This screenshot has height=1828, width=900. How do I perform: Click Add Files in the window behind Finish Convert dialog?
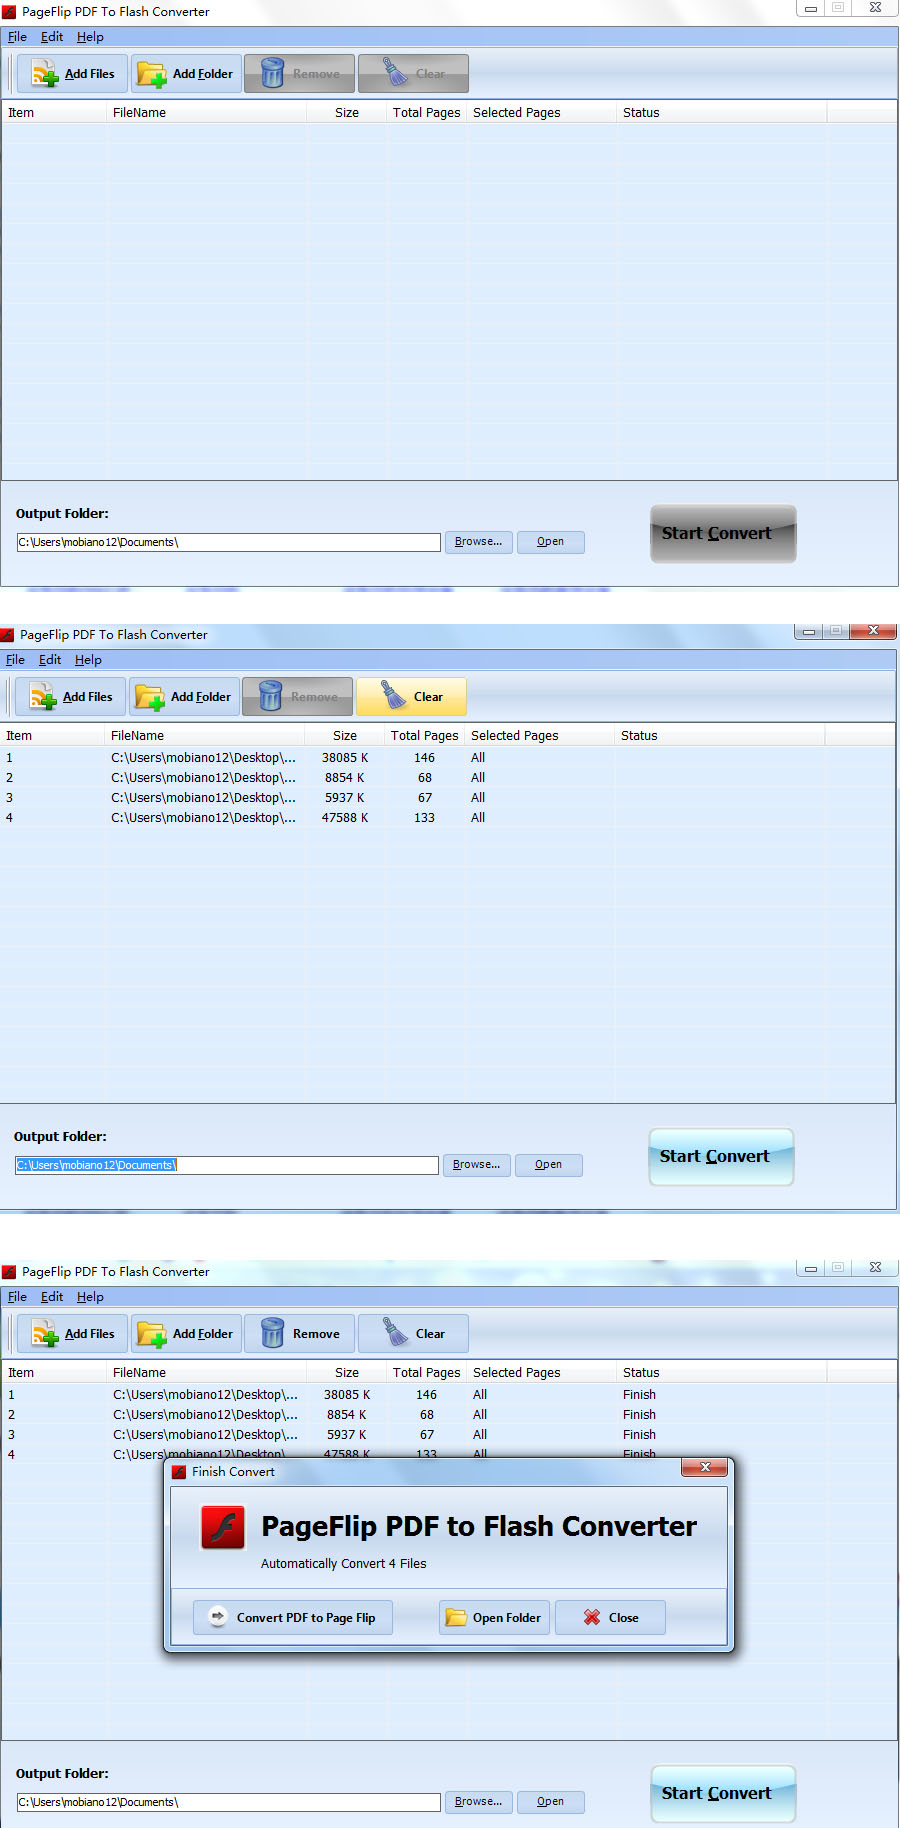73,1334
